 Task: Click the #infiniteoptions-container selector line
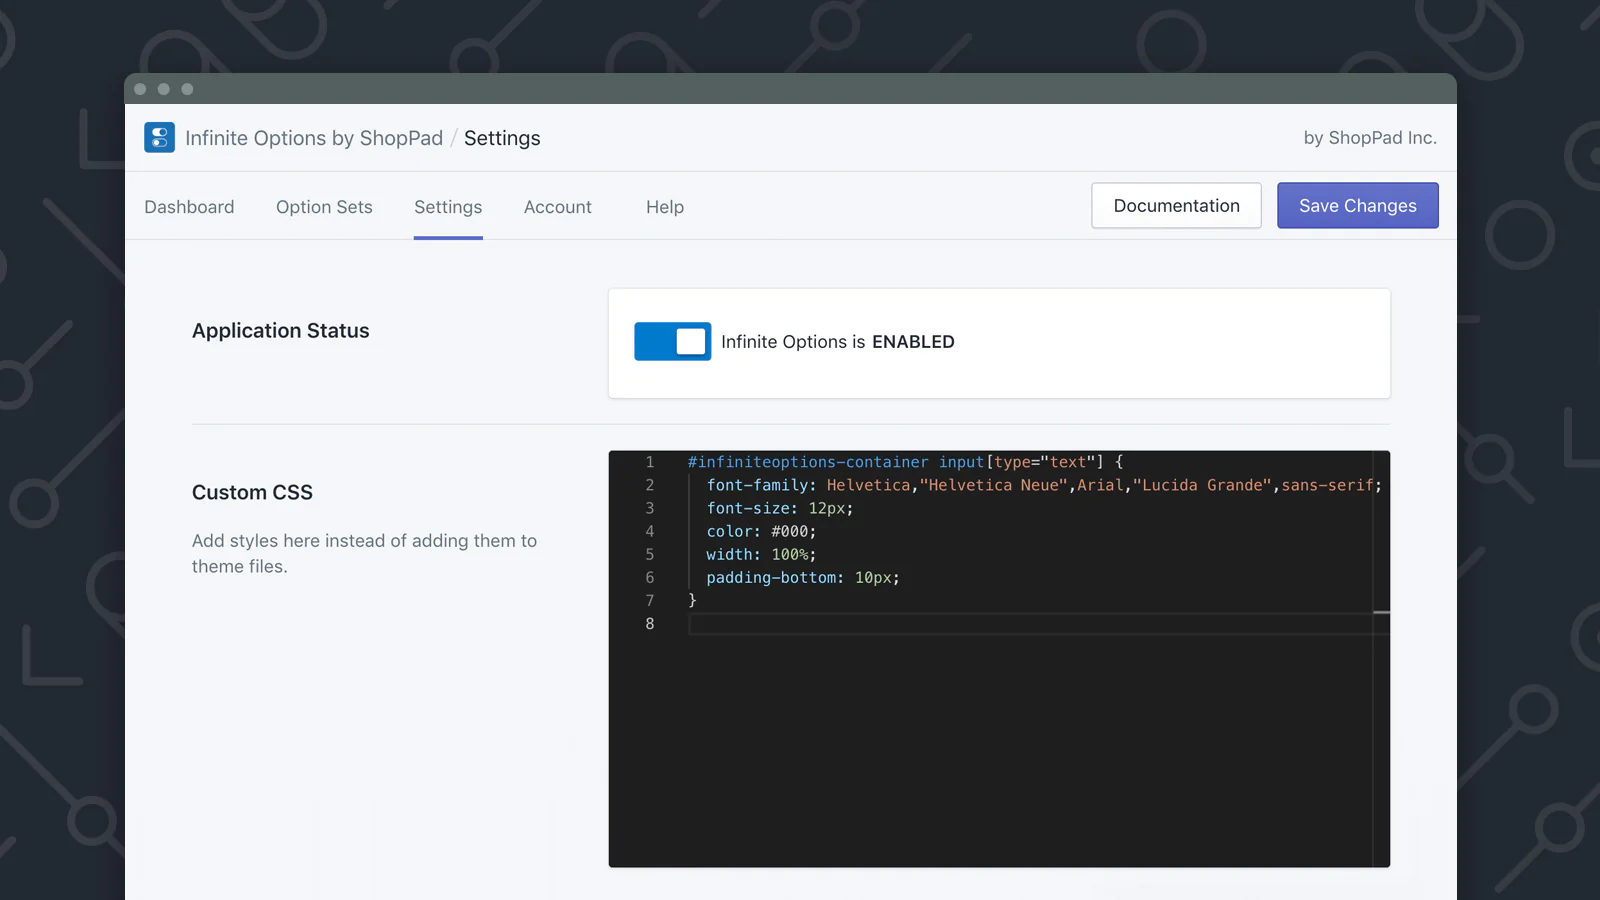tap(905, 462)
